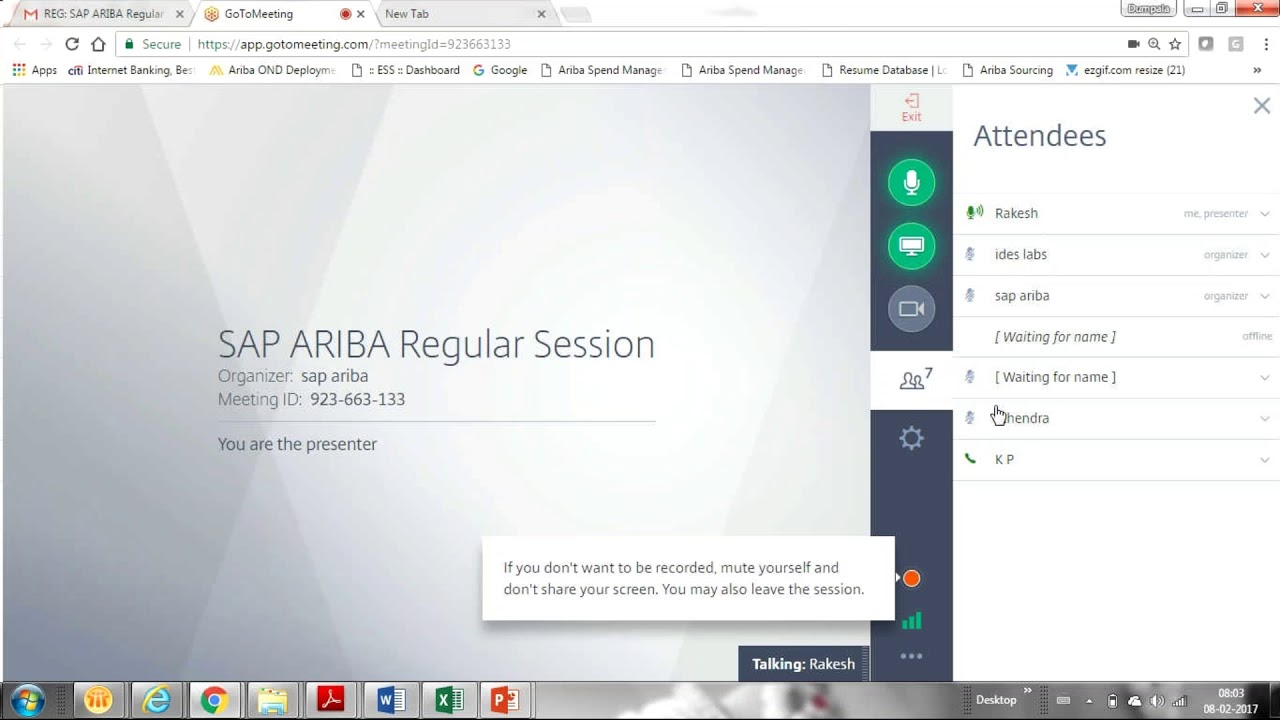Close the Attendees panel
Screen dimensions: 1280x720
1262,106
